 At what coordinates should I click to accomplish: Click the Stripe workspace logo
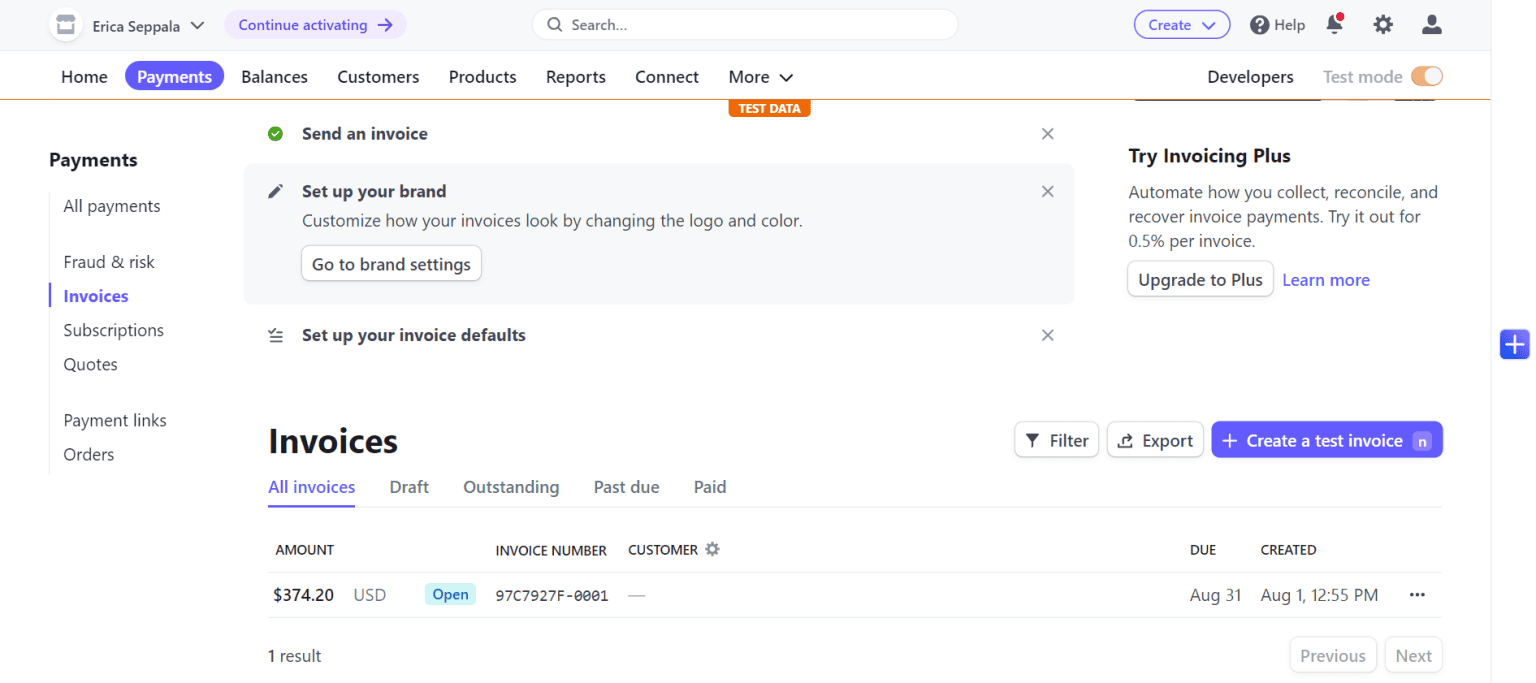point(65,24)
